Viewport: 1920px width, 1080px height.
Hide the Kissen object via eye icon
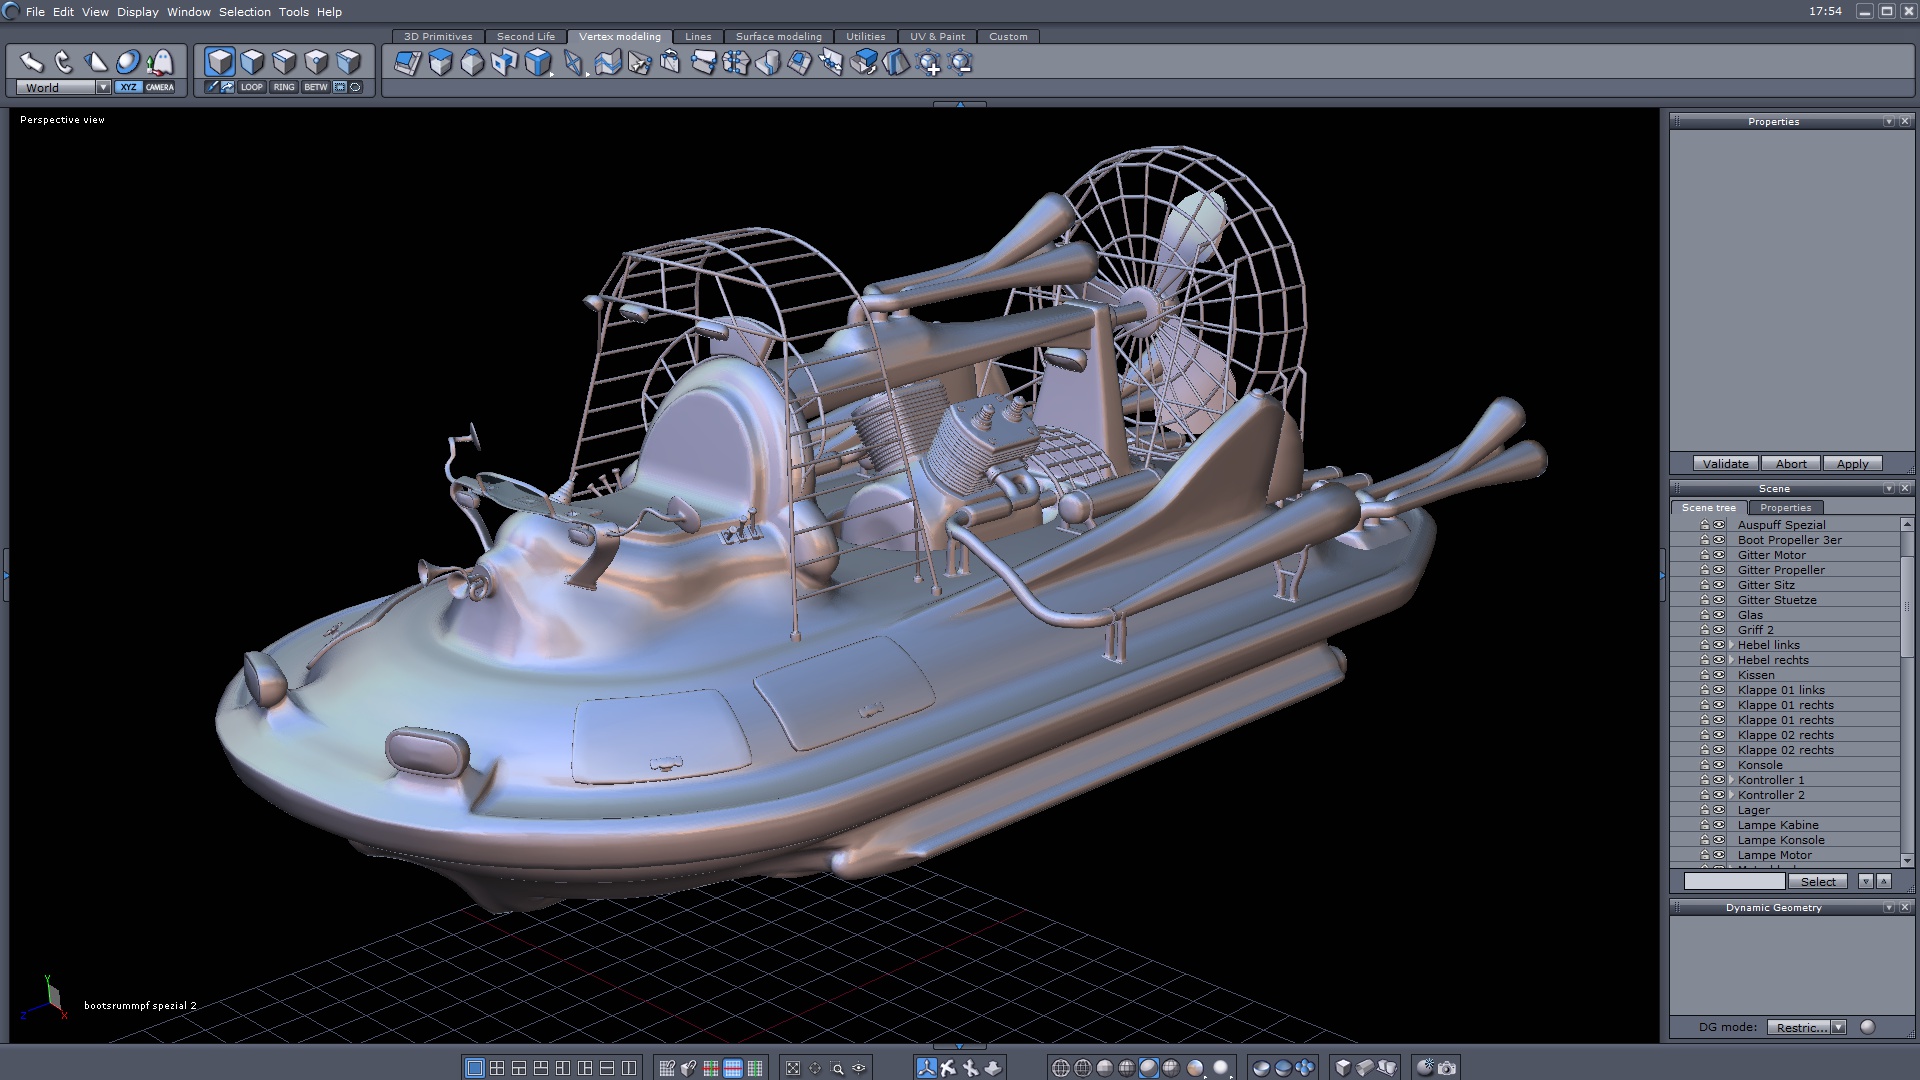1719,675
